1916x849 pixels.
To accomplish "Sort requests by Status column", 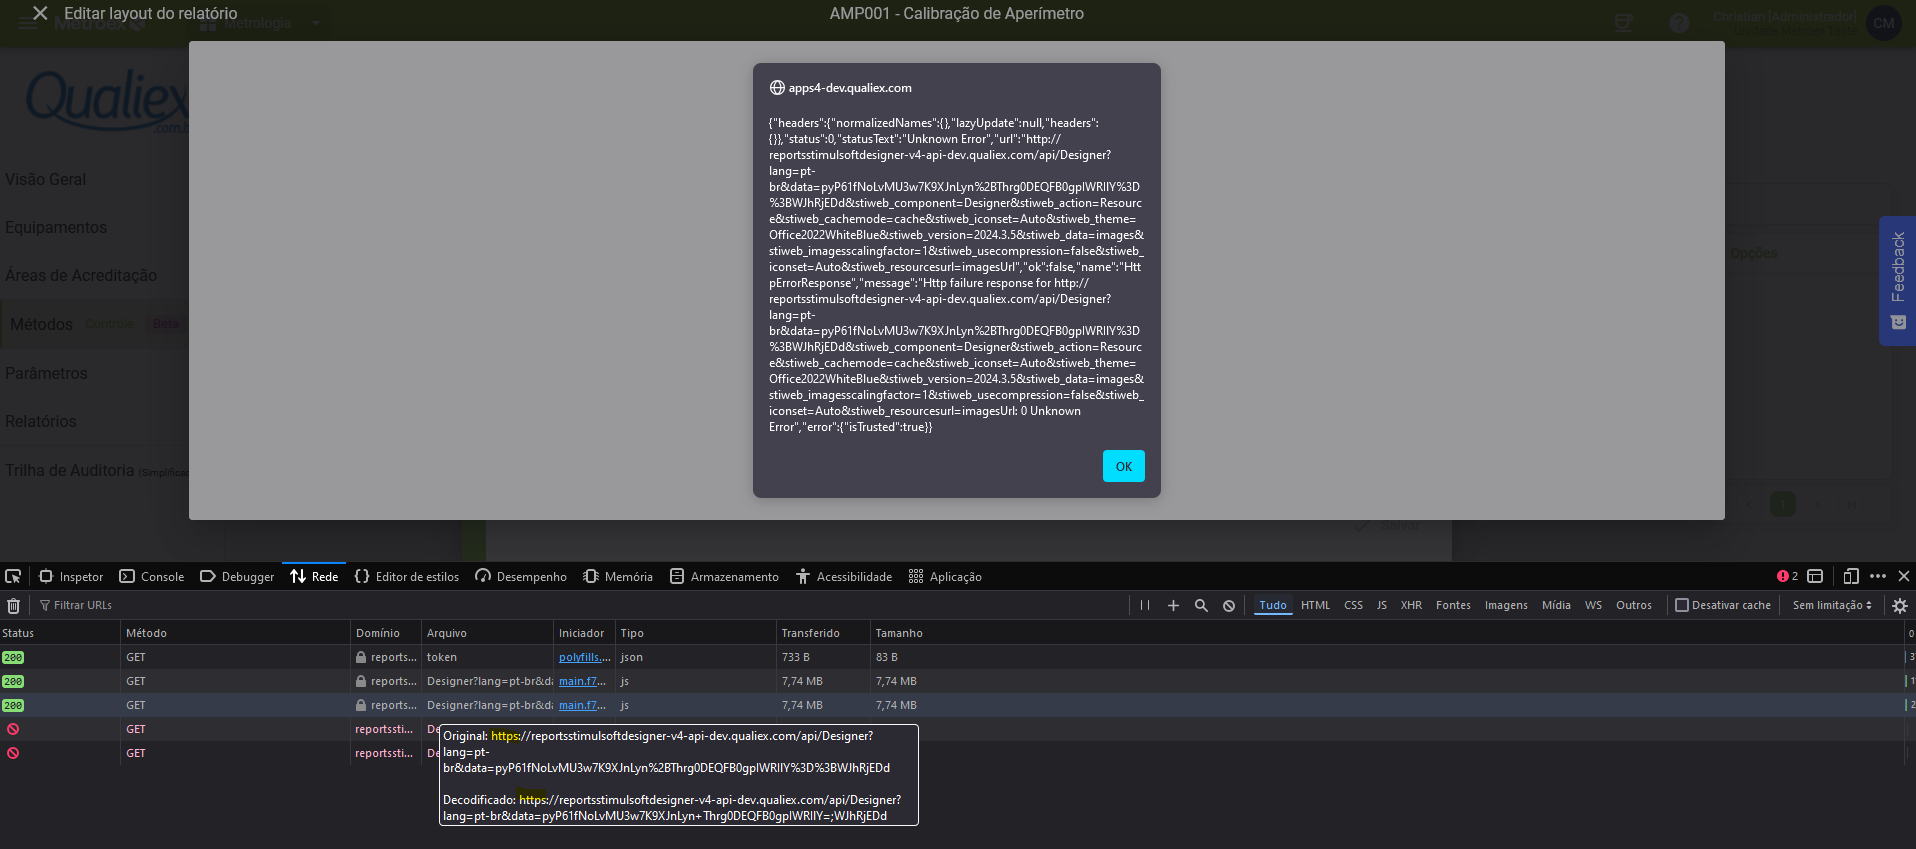I will click(60, 633).
